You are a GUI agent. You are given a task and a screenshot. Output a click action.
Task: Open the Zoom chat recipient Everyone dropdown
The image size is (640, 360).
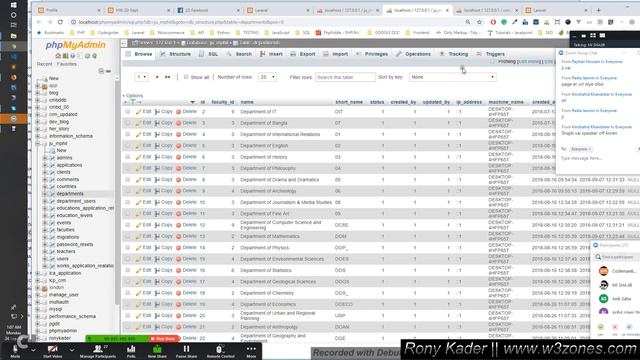click(x=581, y=149)
